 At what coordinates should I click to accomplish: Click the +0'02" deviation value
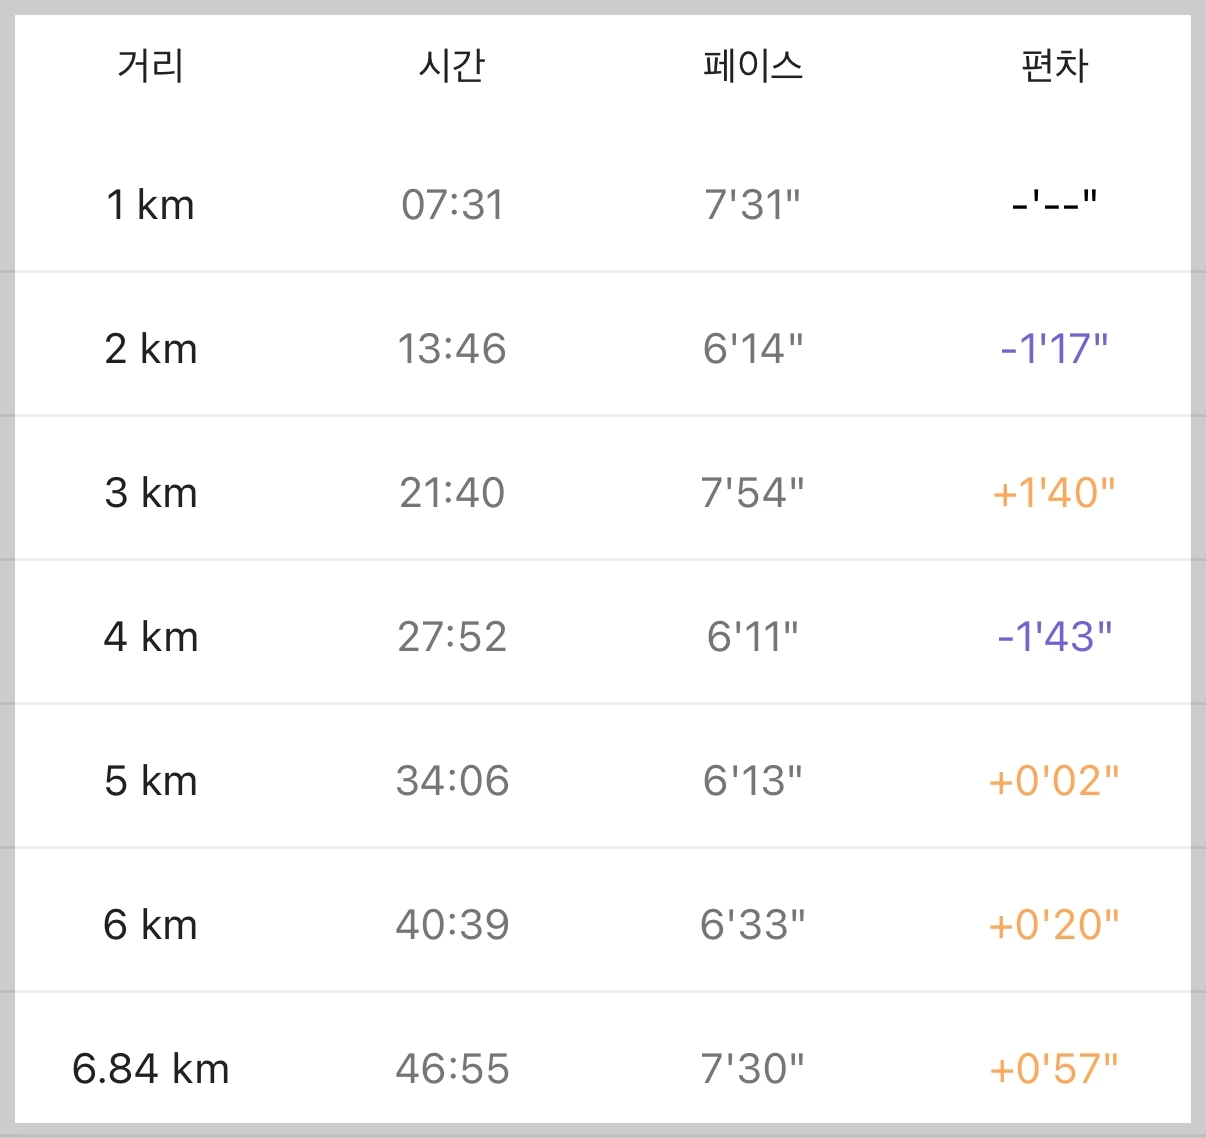point(1054,781)
